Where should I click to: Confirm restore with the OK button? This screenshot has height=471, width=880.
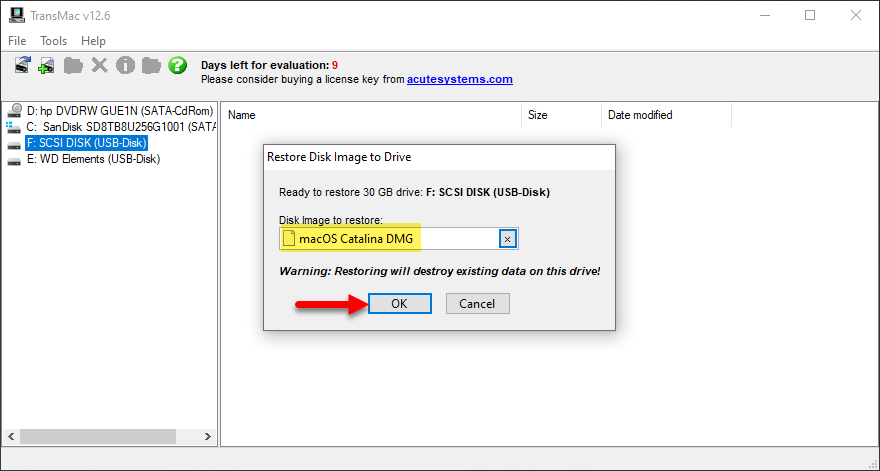(400, 304)
